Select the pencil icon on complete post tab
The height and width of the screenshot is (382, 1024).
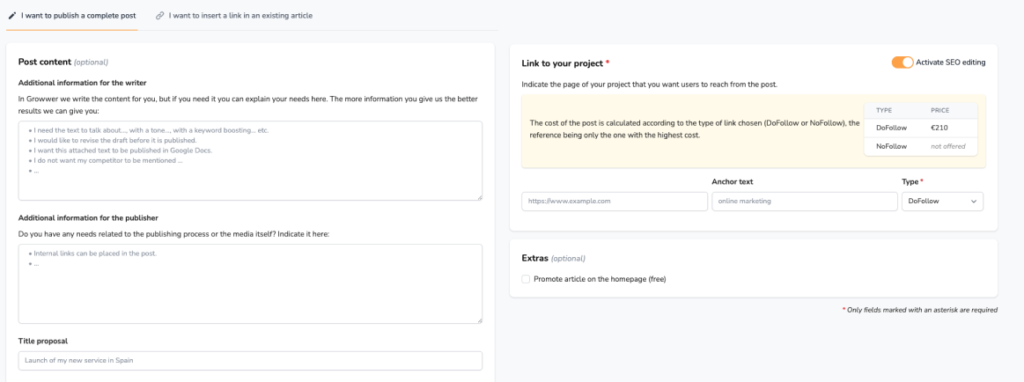[12, 15]
